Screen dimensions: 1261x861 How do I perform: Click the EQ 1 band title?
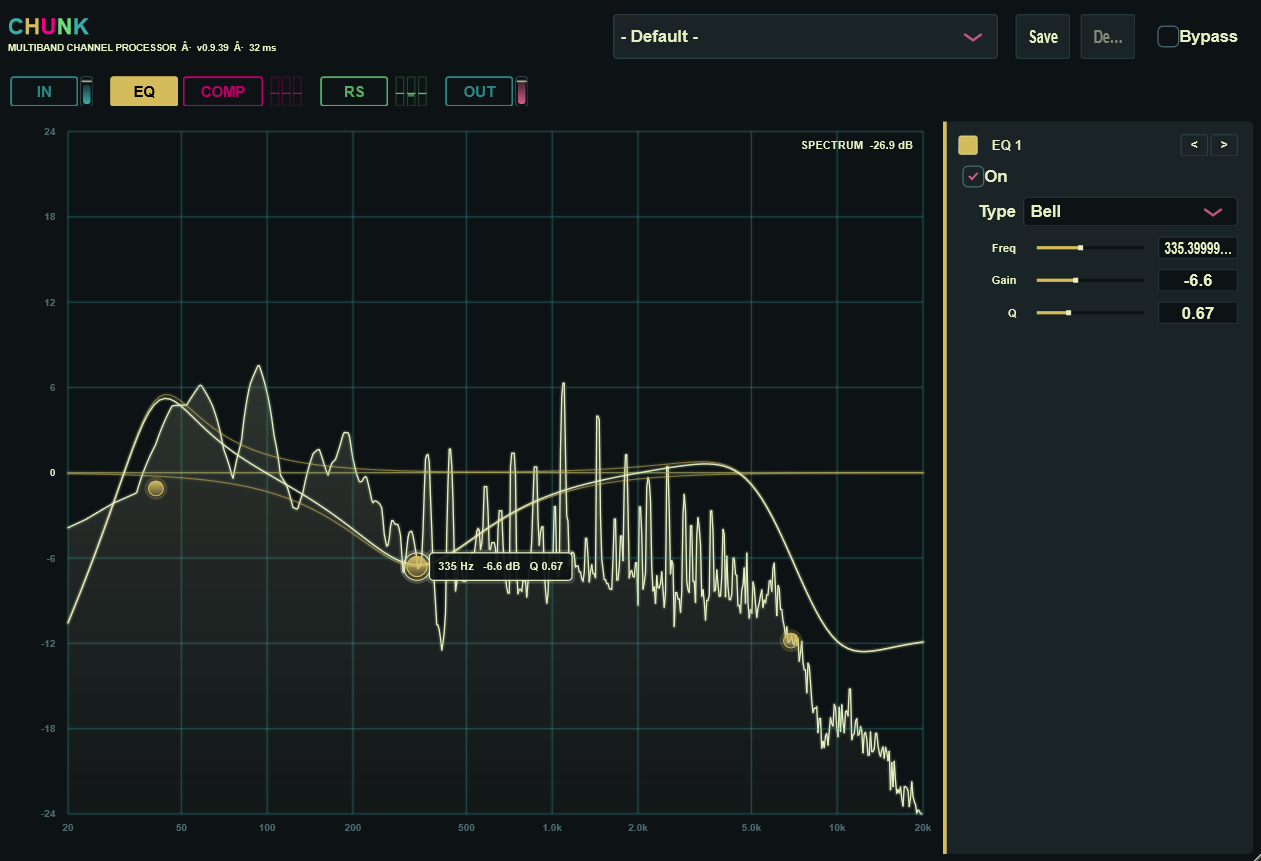[1006, 145]
